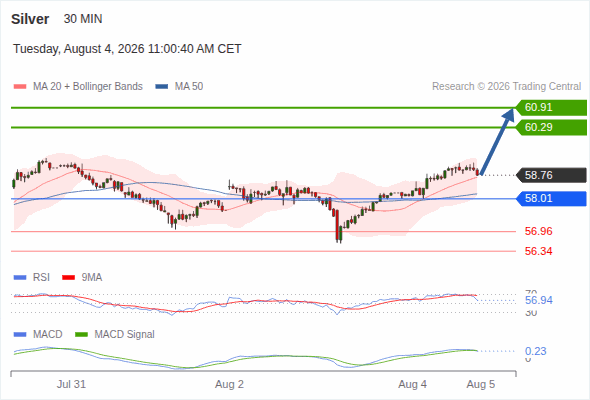
Task: Click the MACD Signal legend swatch
Action: [x=81, y=335]
